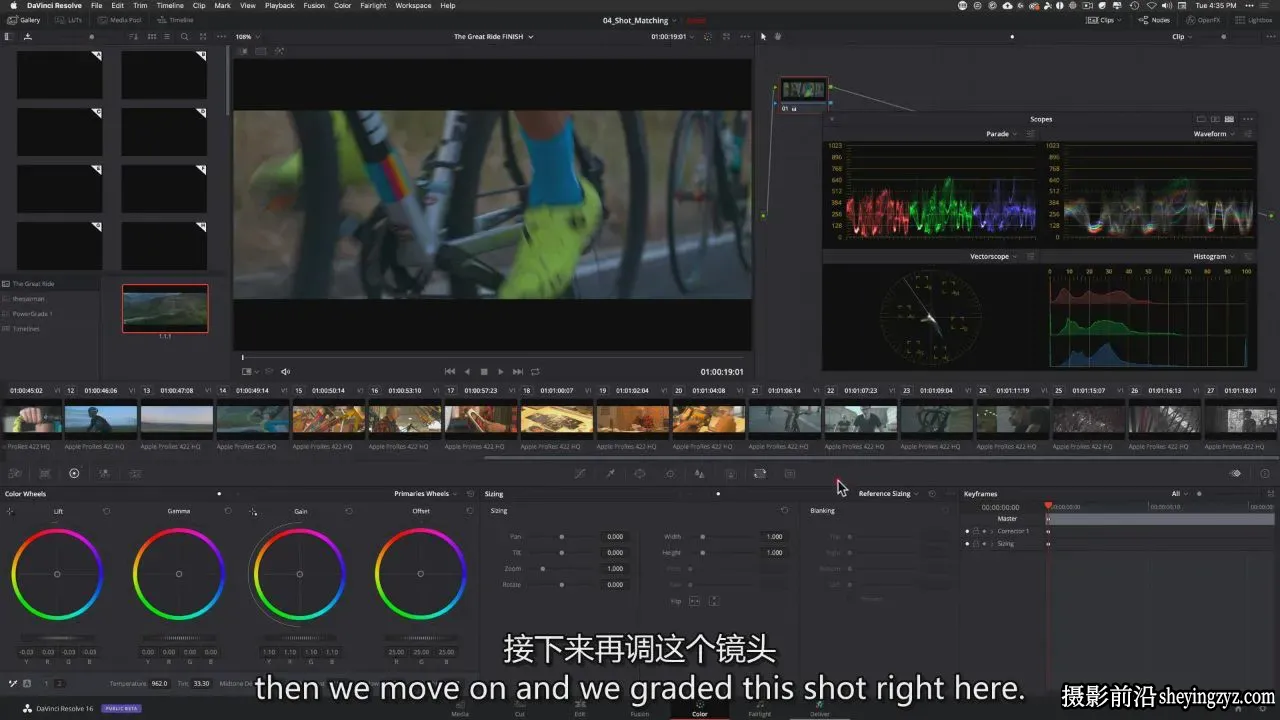The width and height of the screenshot is (1280, 720).
Task: Reset the Lift color wheel
Action: tap(106, 511)
